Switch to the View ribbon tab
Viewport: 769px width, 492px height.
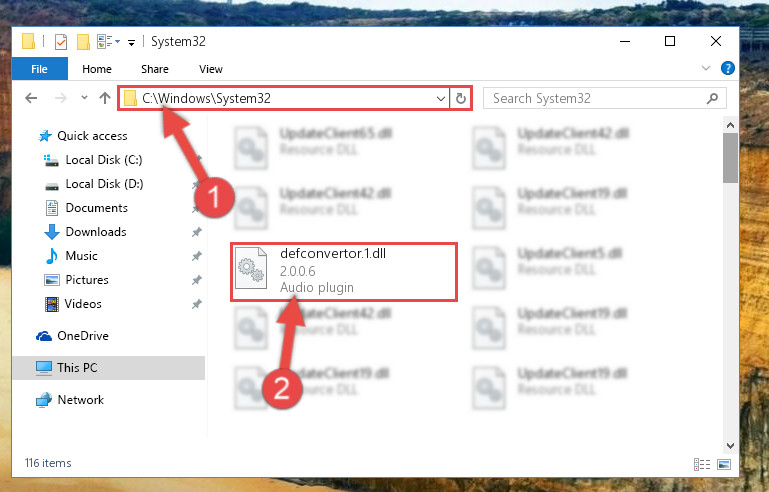pos(210,69)
